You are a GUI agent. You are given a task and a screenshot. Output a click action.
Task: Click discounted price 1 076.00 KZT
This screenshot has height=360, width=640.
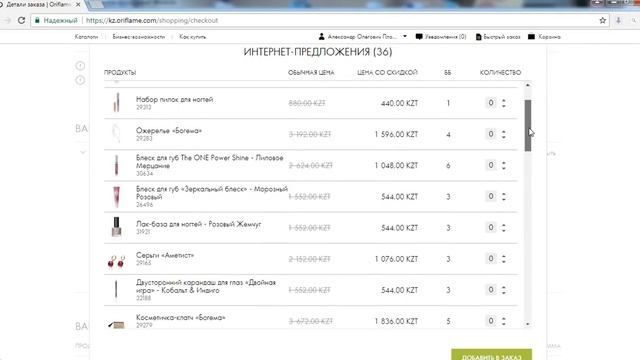click(x=396, y=259)
